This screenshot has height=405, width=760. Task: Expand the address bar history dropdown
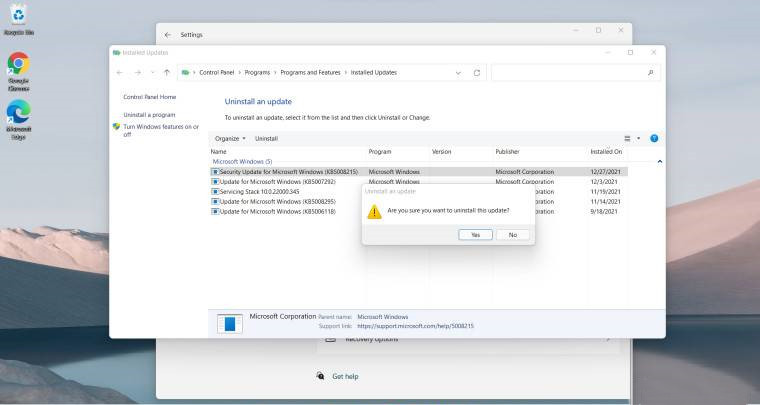458,73
